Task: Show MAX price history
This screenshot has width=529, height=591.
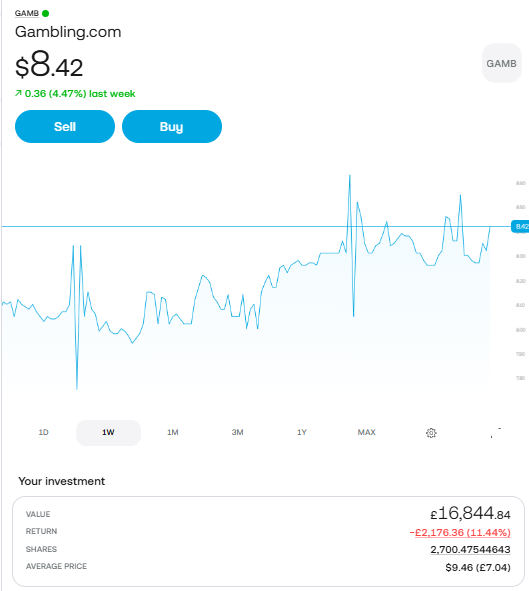Action: (x=367, y=432)
